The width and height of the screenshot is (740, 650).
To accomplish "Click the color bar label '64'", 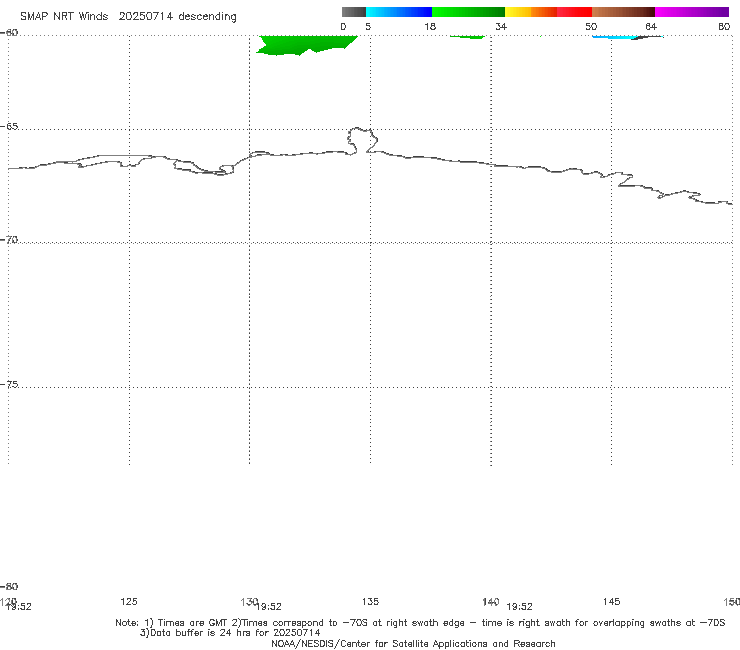I will (651, 27).
